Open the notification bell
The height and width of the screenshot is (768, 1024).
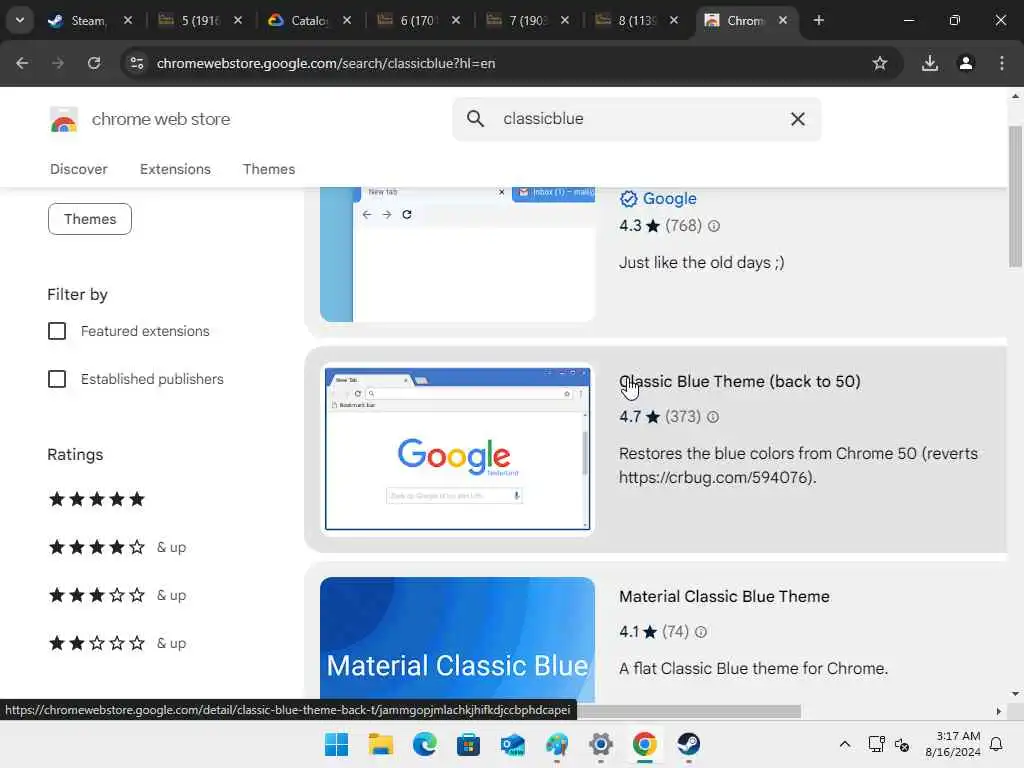pos(996,744)
